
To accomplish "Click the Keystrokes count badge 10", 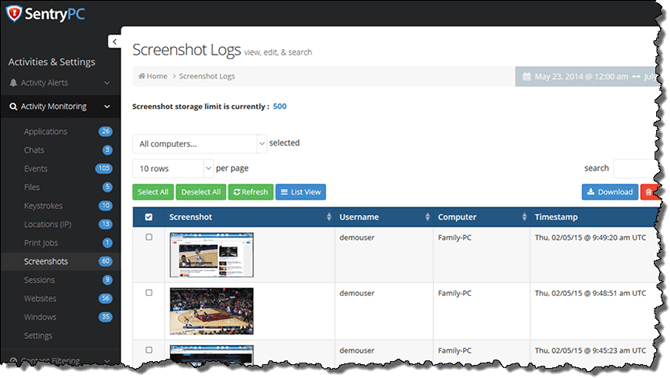I will [106, 205].
